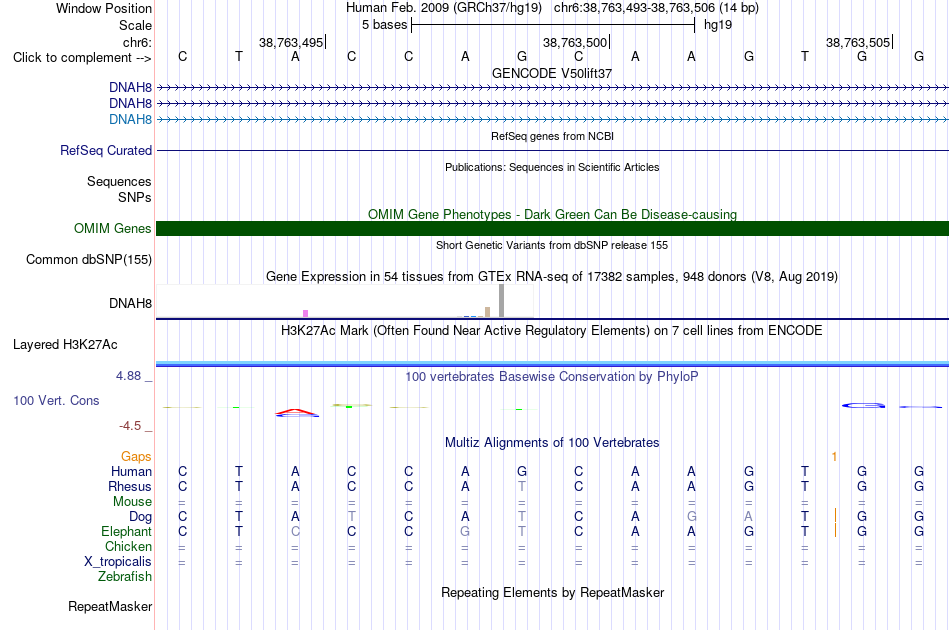Click the "Click to complement -->" label
Viewport: 950px width, 630px height.
pyautogui.click(x=82, y=58)
